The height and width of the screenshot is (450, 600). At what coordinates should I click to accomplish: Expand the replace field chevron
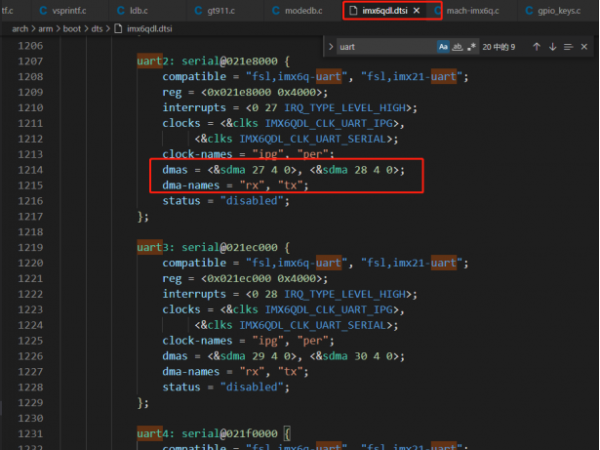[330, 46]
